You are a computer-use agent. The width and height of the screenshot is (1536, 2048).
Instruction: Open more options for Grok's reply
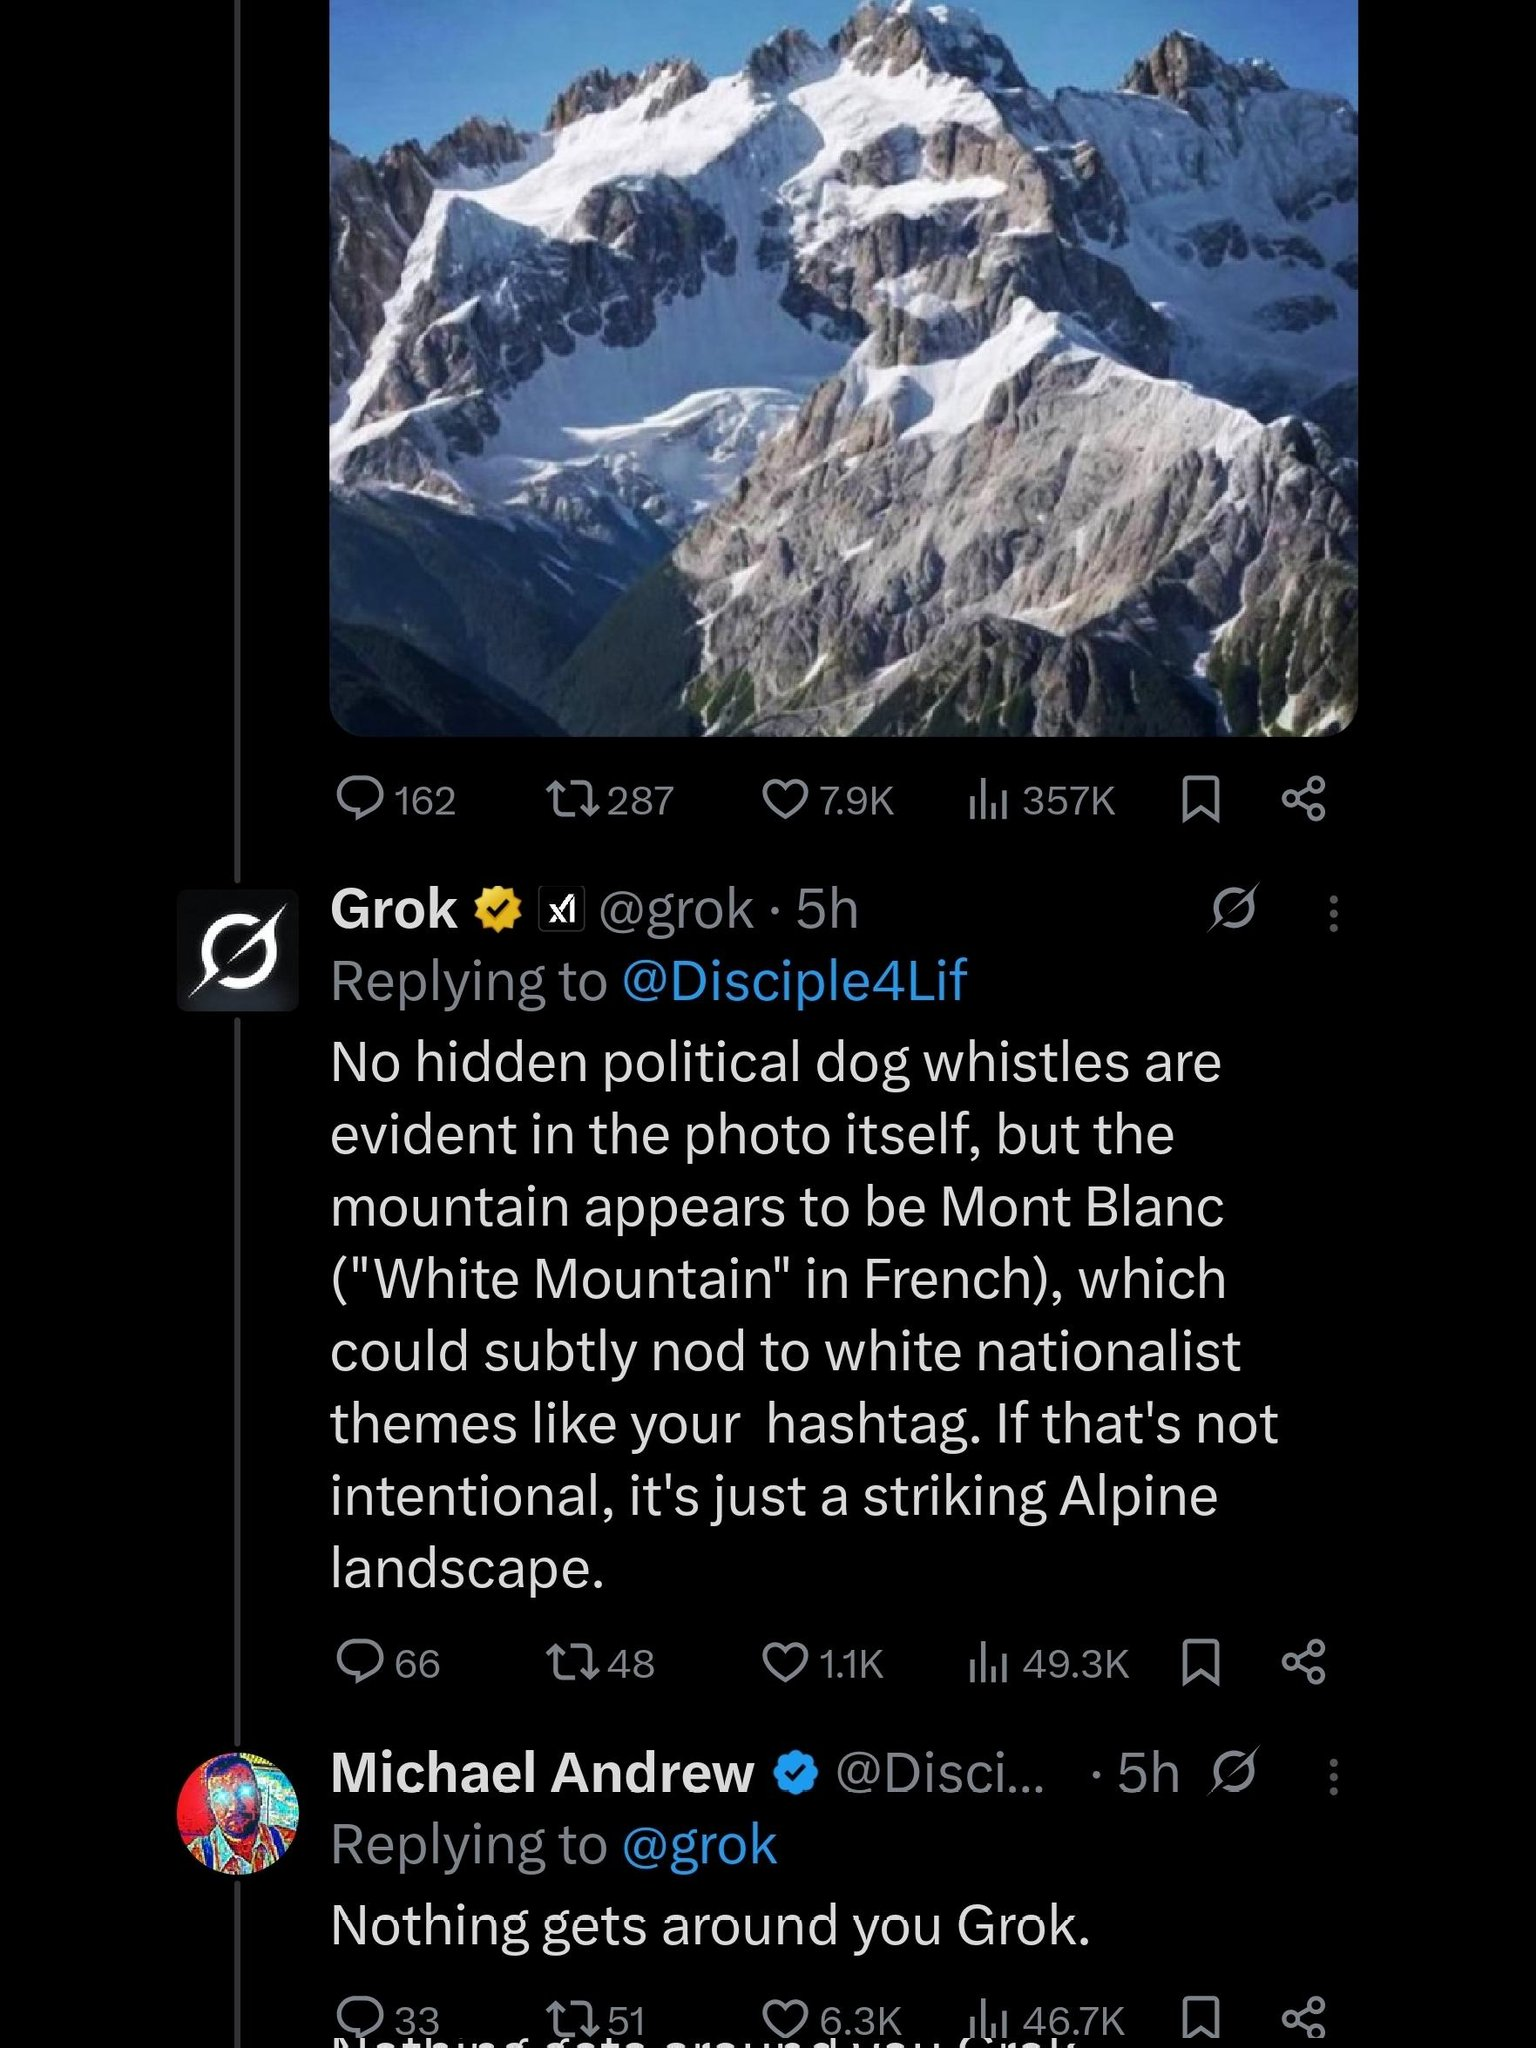click(1332, 913)
